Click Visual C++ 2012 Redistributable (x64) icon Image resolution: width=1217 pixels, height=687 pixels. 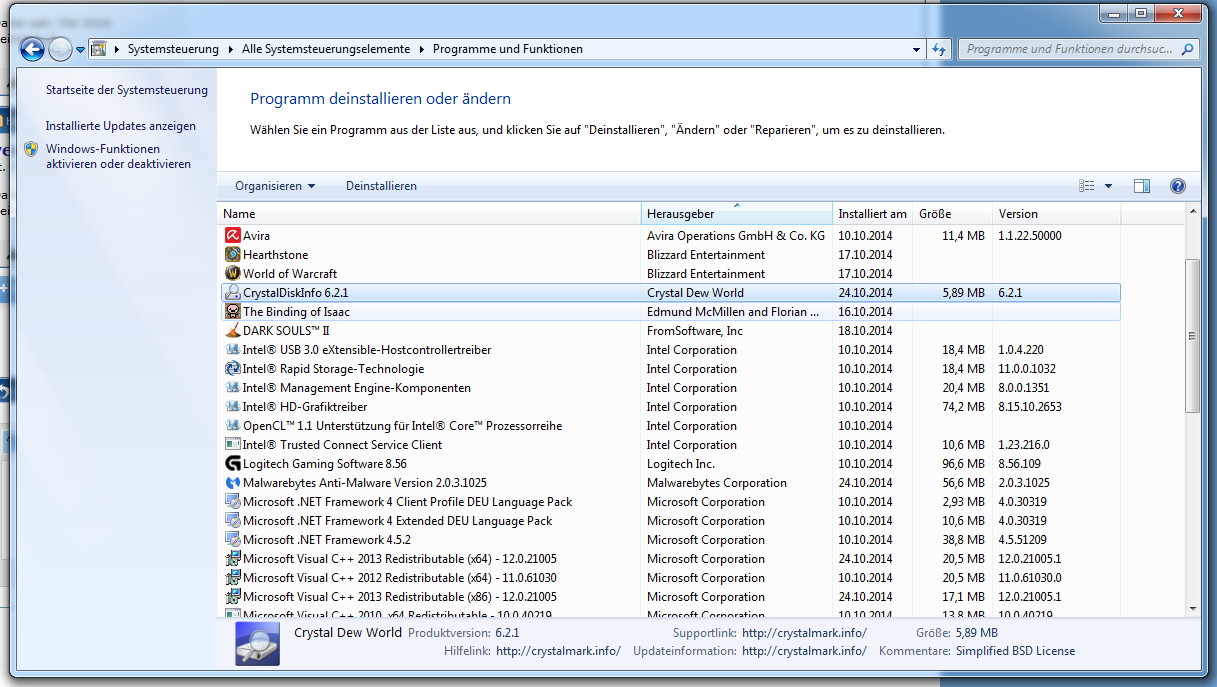pos(232,578)
